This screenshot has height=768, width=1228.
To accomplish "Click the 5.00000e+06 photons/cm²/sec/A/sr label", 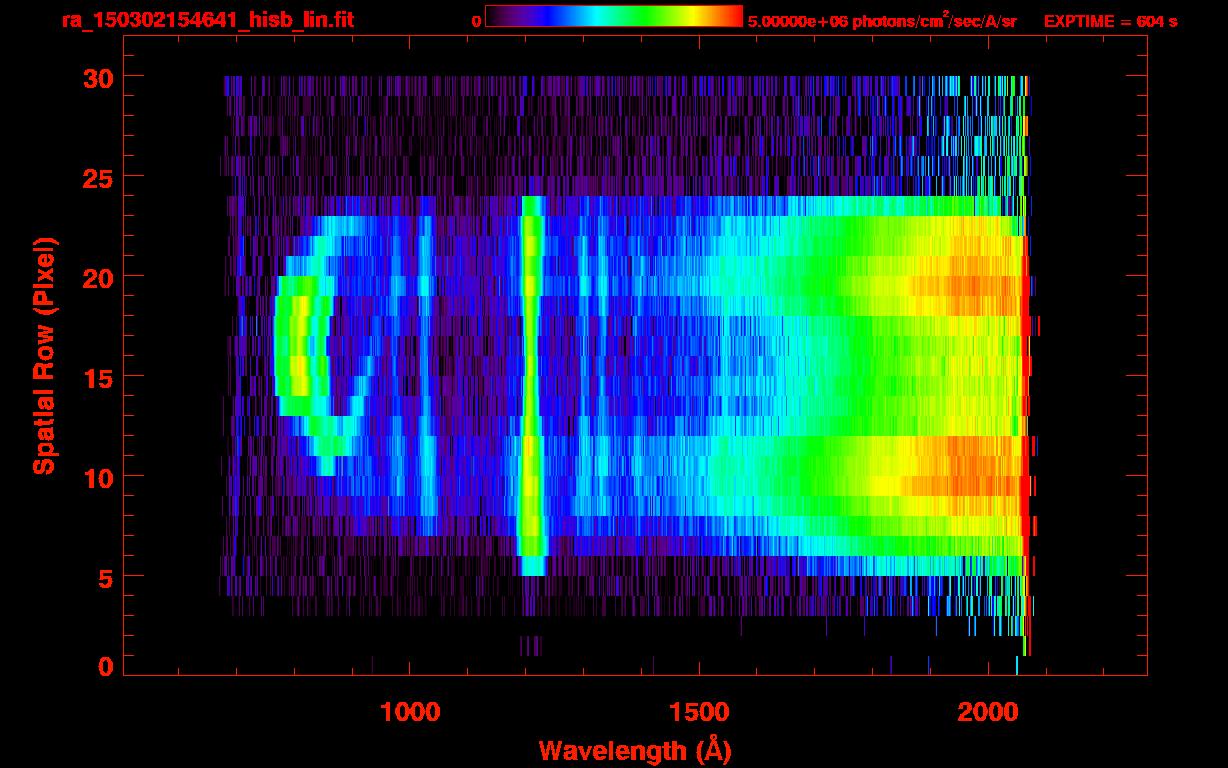I will coord(882,21).
